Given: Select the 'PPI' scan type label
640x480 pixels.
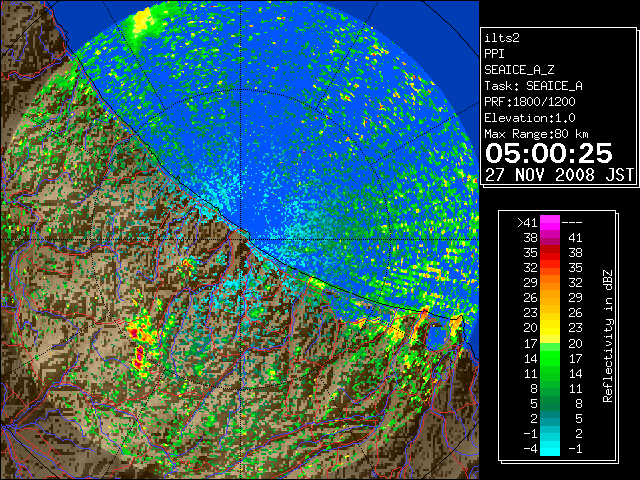Looking at the screenshot, I should (x=494, y=54).
